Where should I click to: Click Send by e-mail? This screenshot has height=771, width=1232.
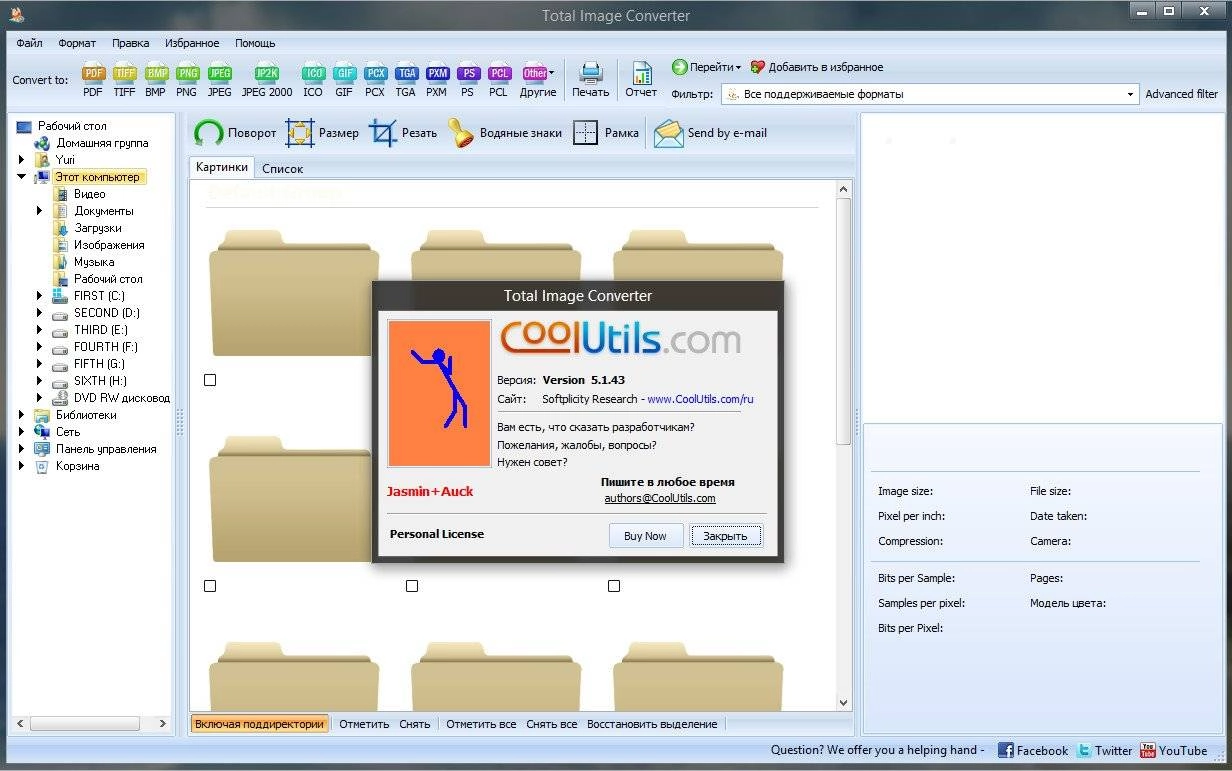coord(711,133)
